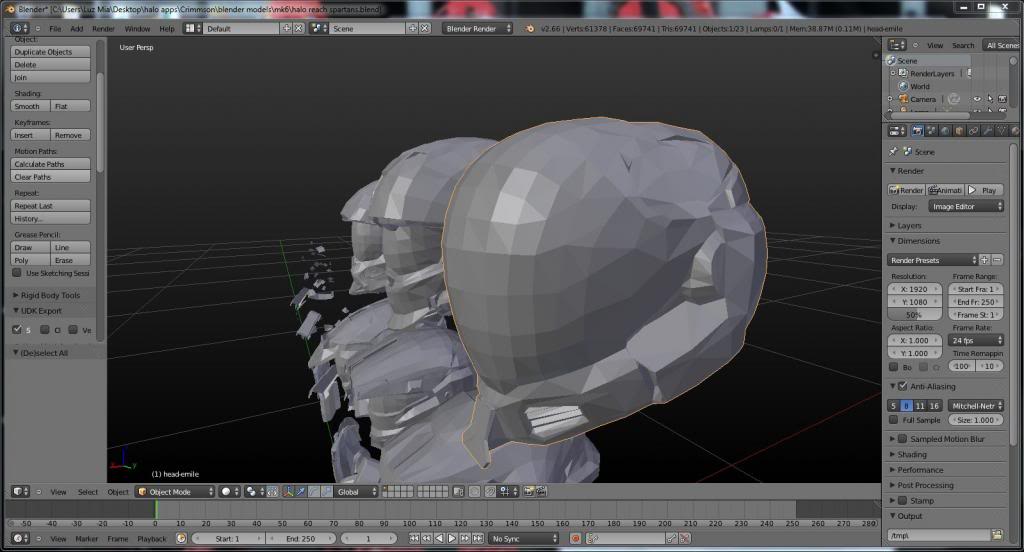The width and height of the screenshot is (1024, 552).
Task: Expand RenderLayers tree item in outliner
Action: click(x=893, y=73)
